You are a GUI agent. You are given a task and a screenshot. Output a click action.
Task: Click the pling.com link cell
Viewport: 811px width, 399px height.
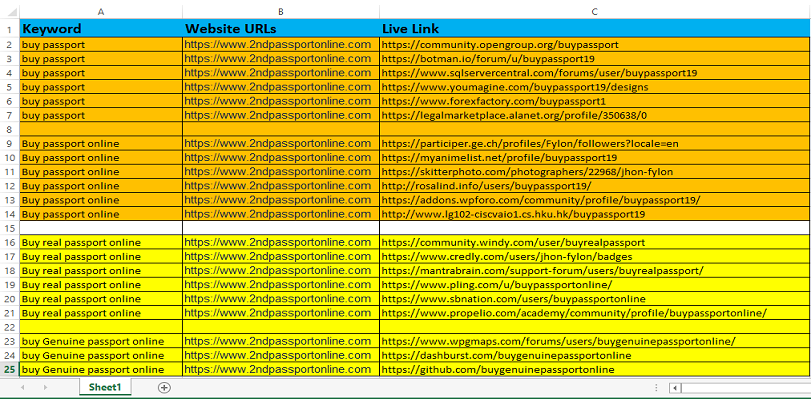tap(595, 285)
